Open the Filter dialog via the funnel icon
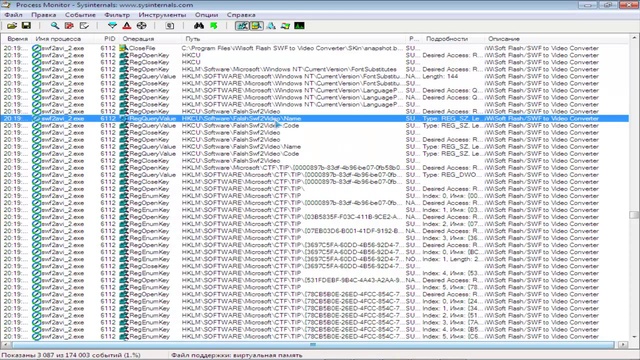 click(x=112, y=26)
